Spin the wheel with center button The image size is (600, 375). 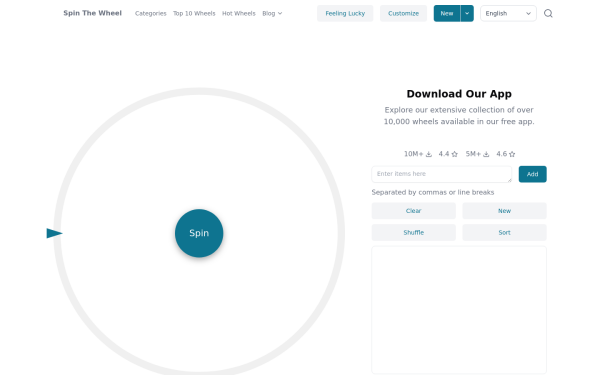pos(199,233)
